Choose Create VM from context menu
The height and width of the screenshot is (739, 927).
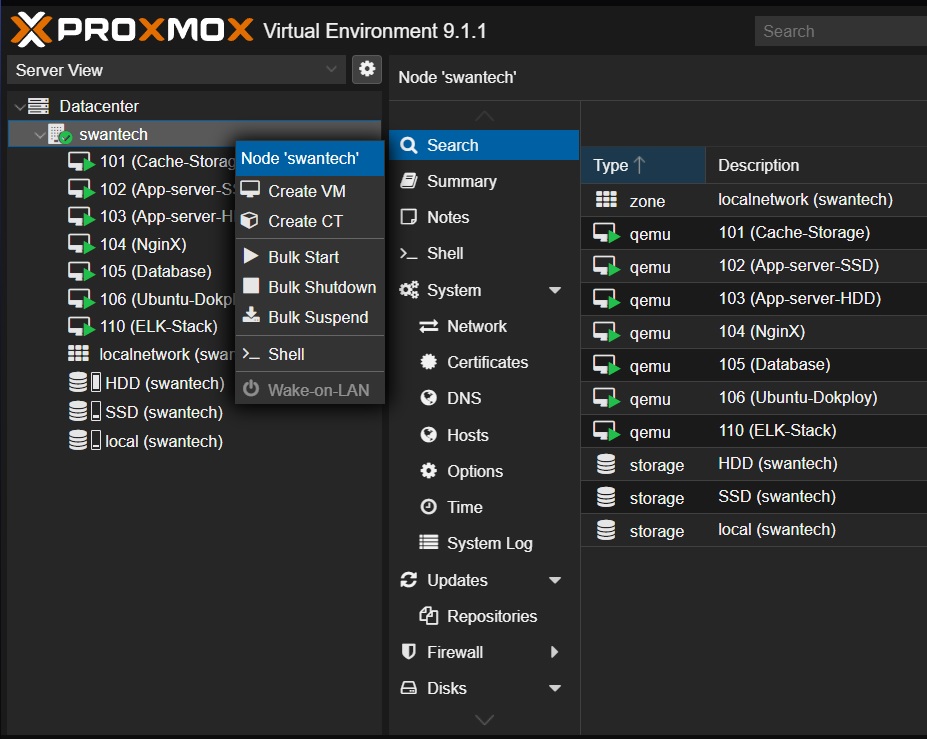(x=310, y=191)
